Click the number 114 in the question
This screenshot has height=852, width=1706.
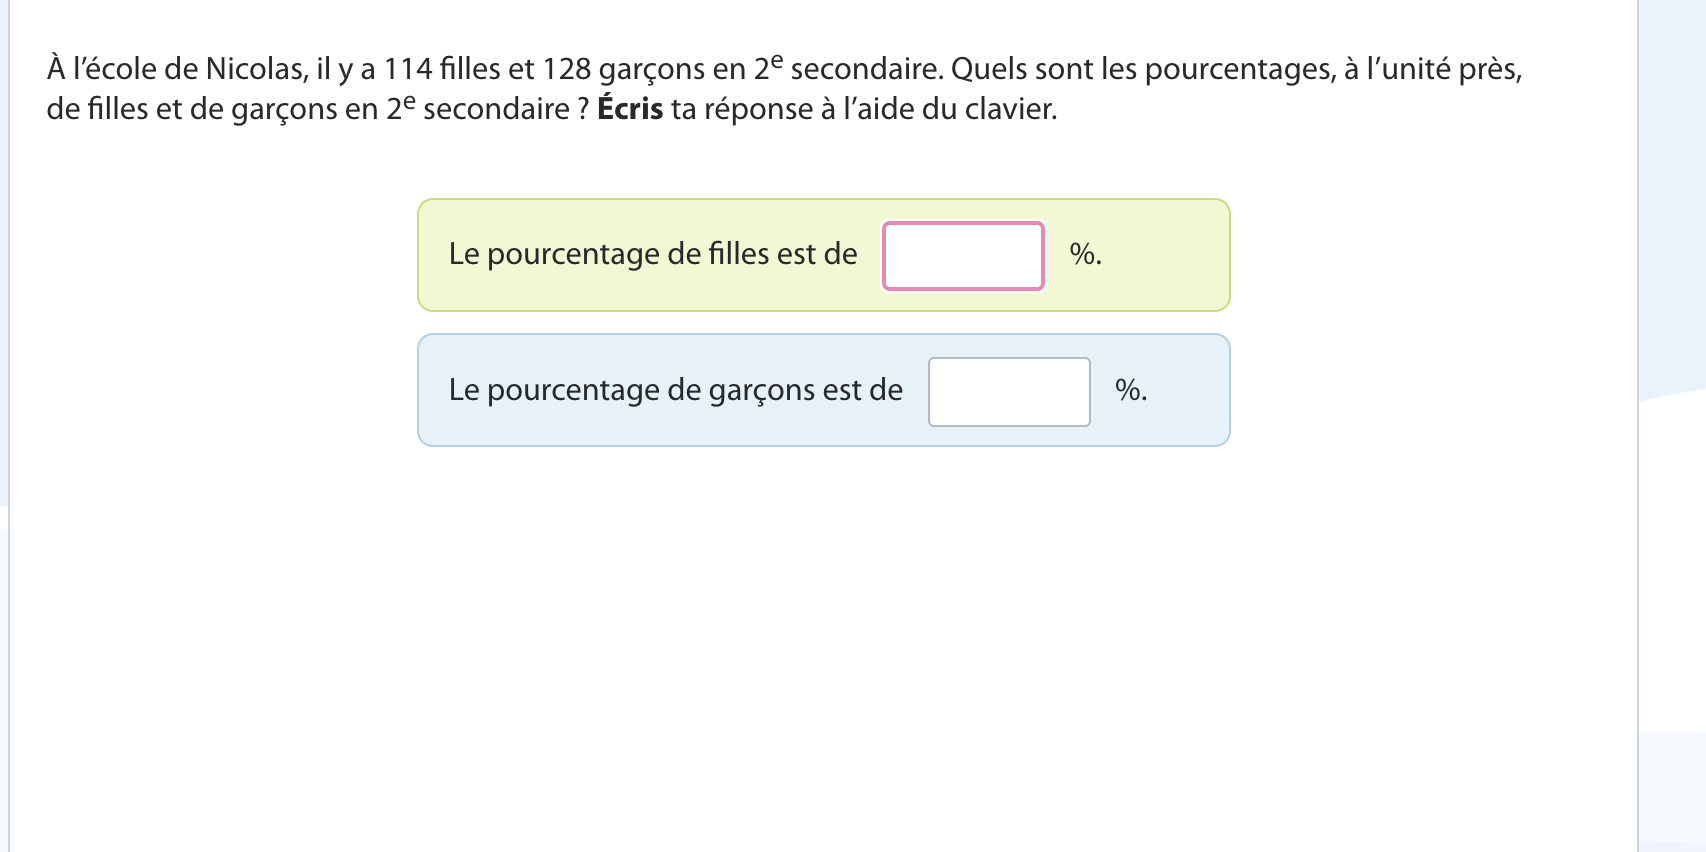(408, 69)
